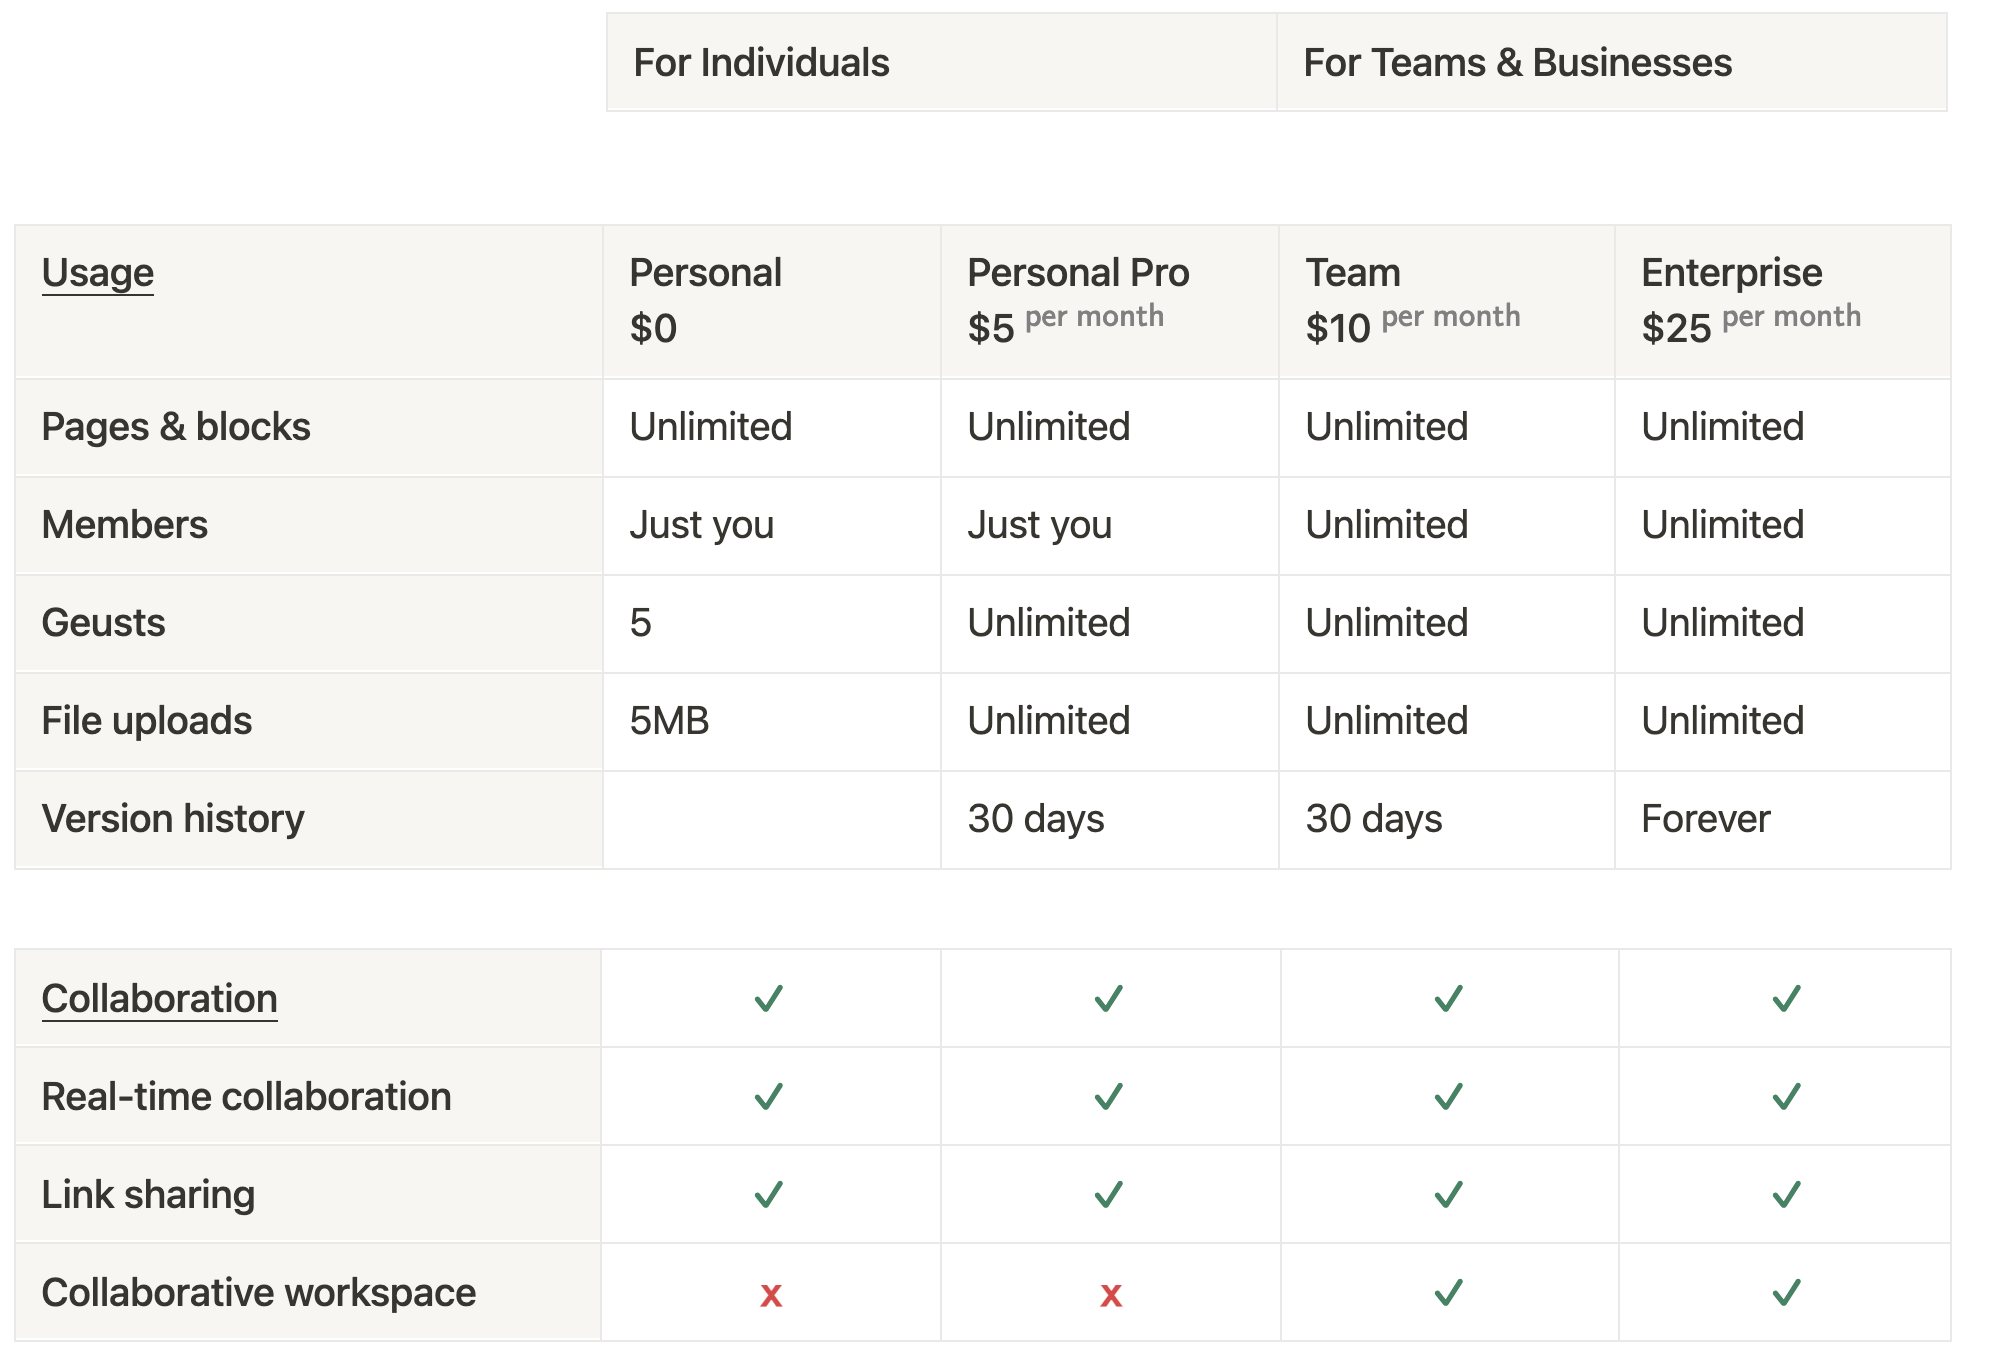Click the Version history row label
The image size is (1992, 1358).
click(173, 819)
